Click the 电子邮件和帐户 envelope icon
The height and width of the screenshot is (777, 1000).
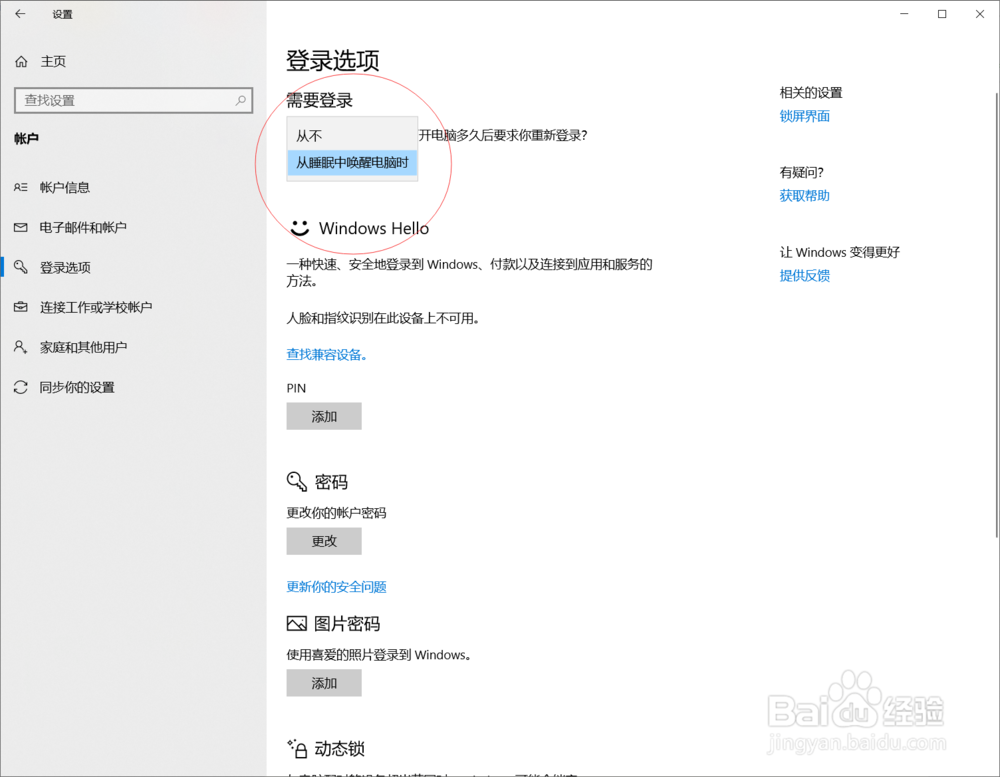pos(20,227)
